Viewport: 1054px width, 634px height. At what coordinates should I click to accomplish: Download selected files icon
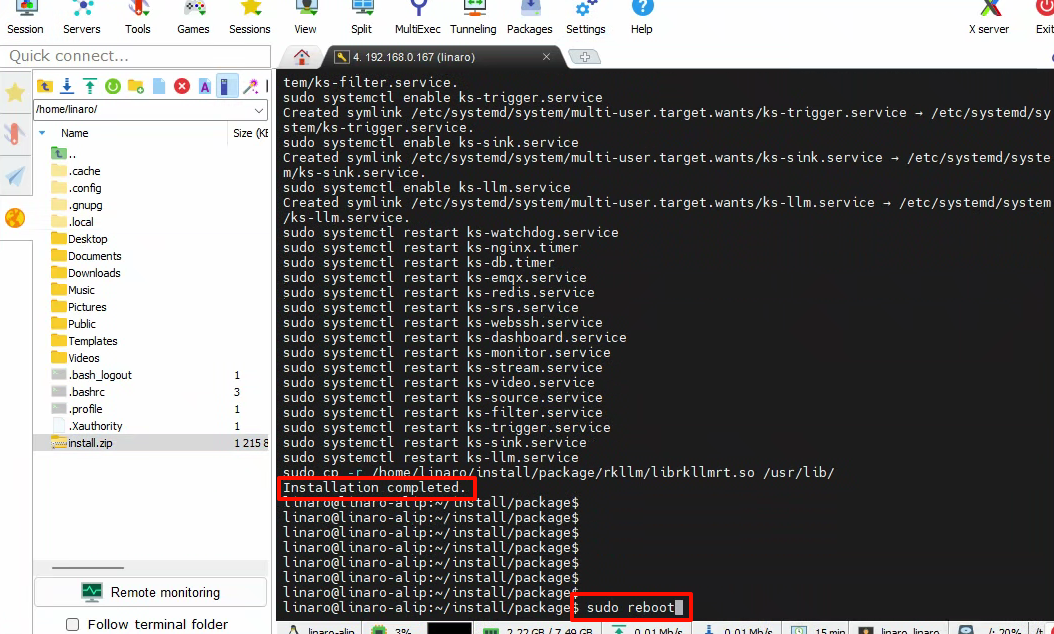[x=67, y=86]
